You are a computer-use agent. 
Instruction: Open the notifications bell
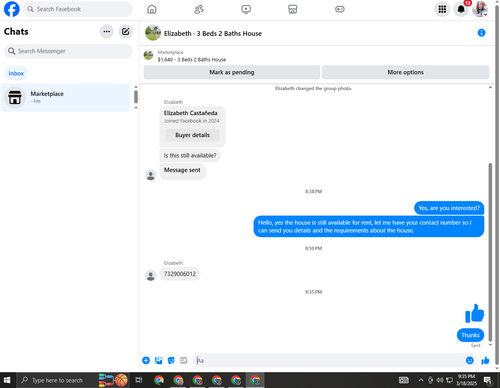(461, 9)
